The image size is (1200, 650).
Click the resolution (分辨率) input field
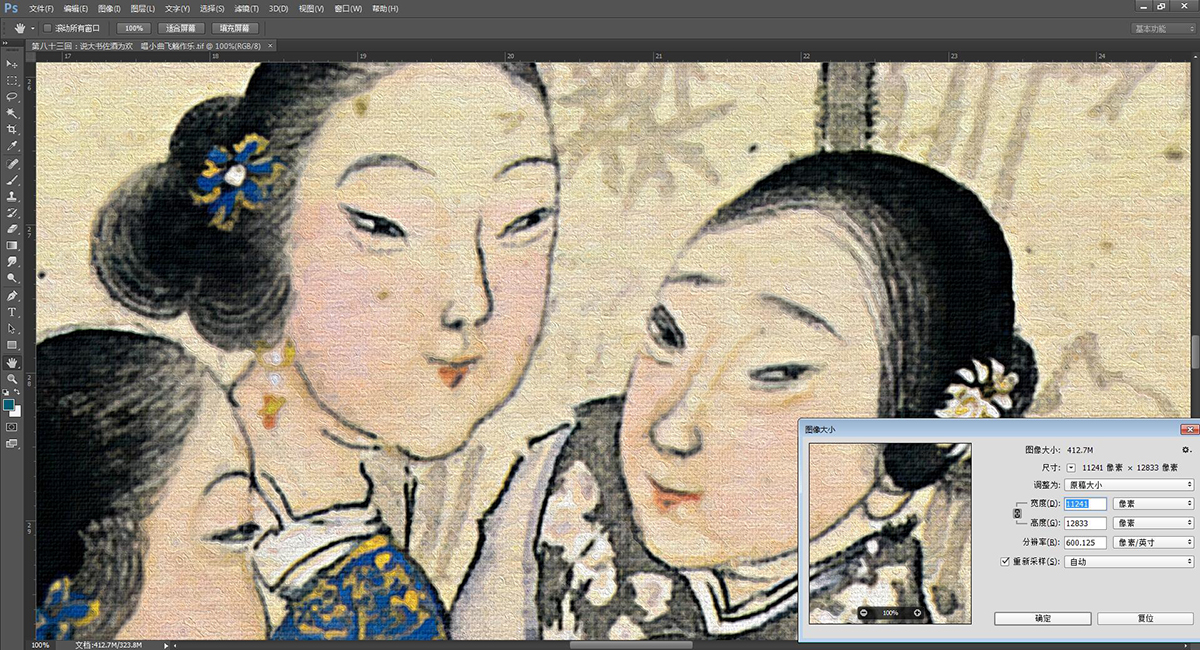[1085, 542]
